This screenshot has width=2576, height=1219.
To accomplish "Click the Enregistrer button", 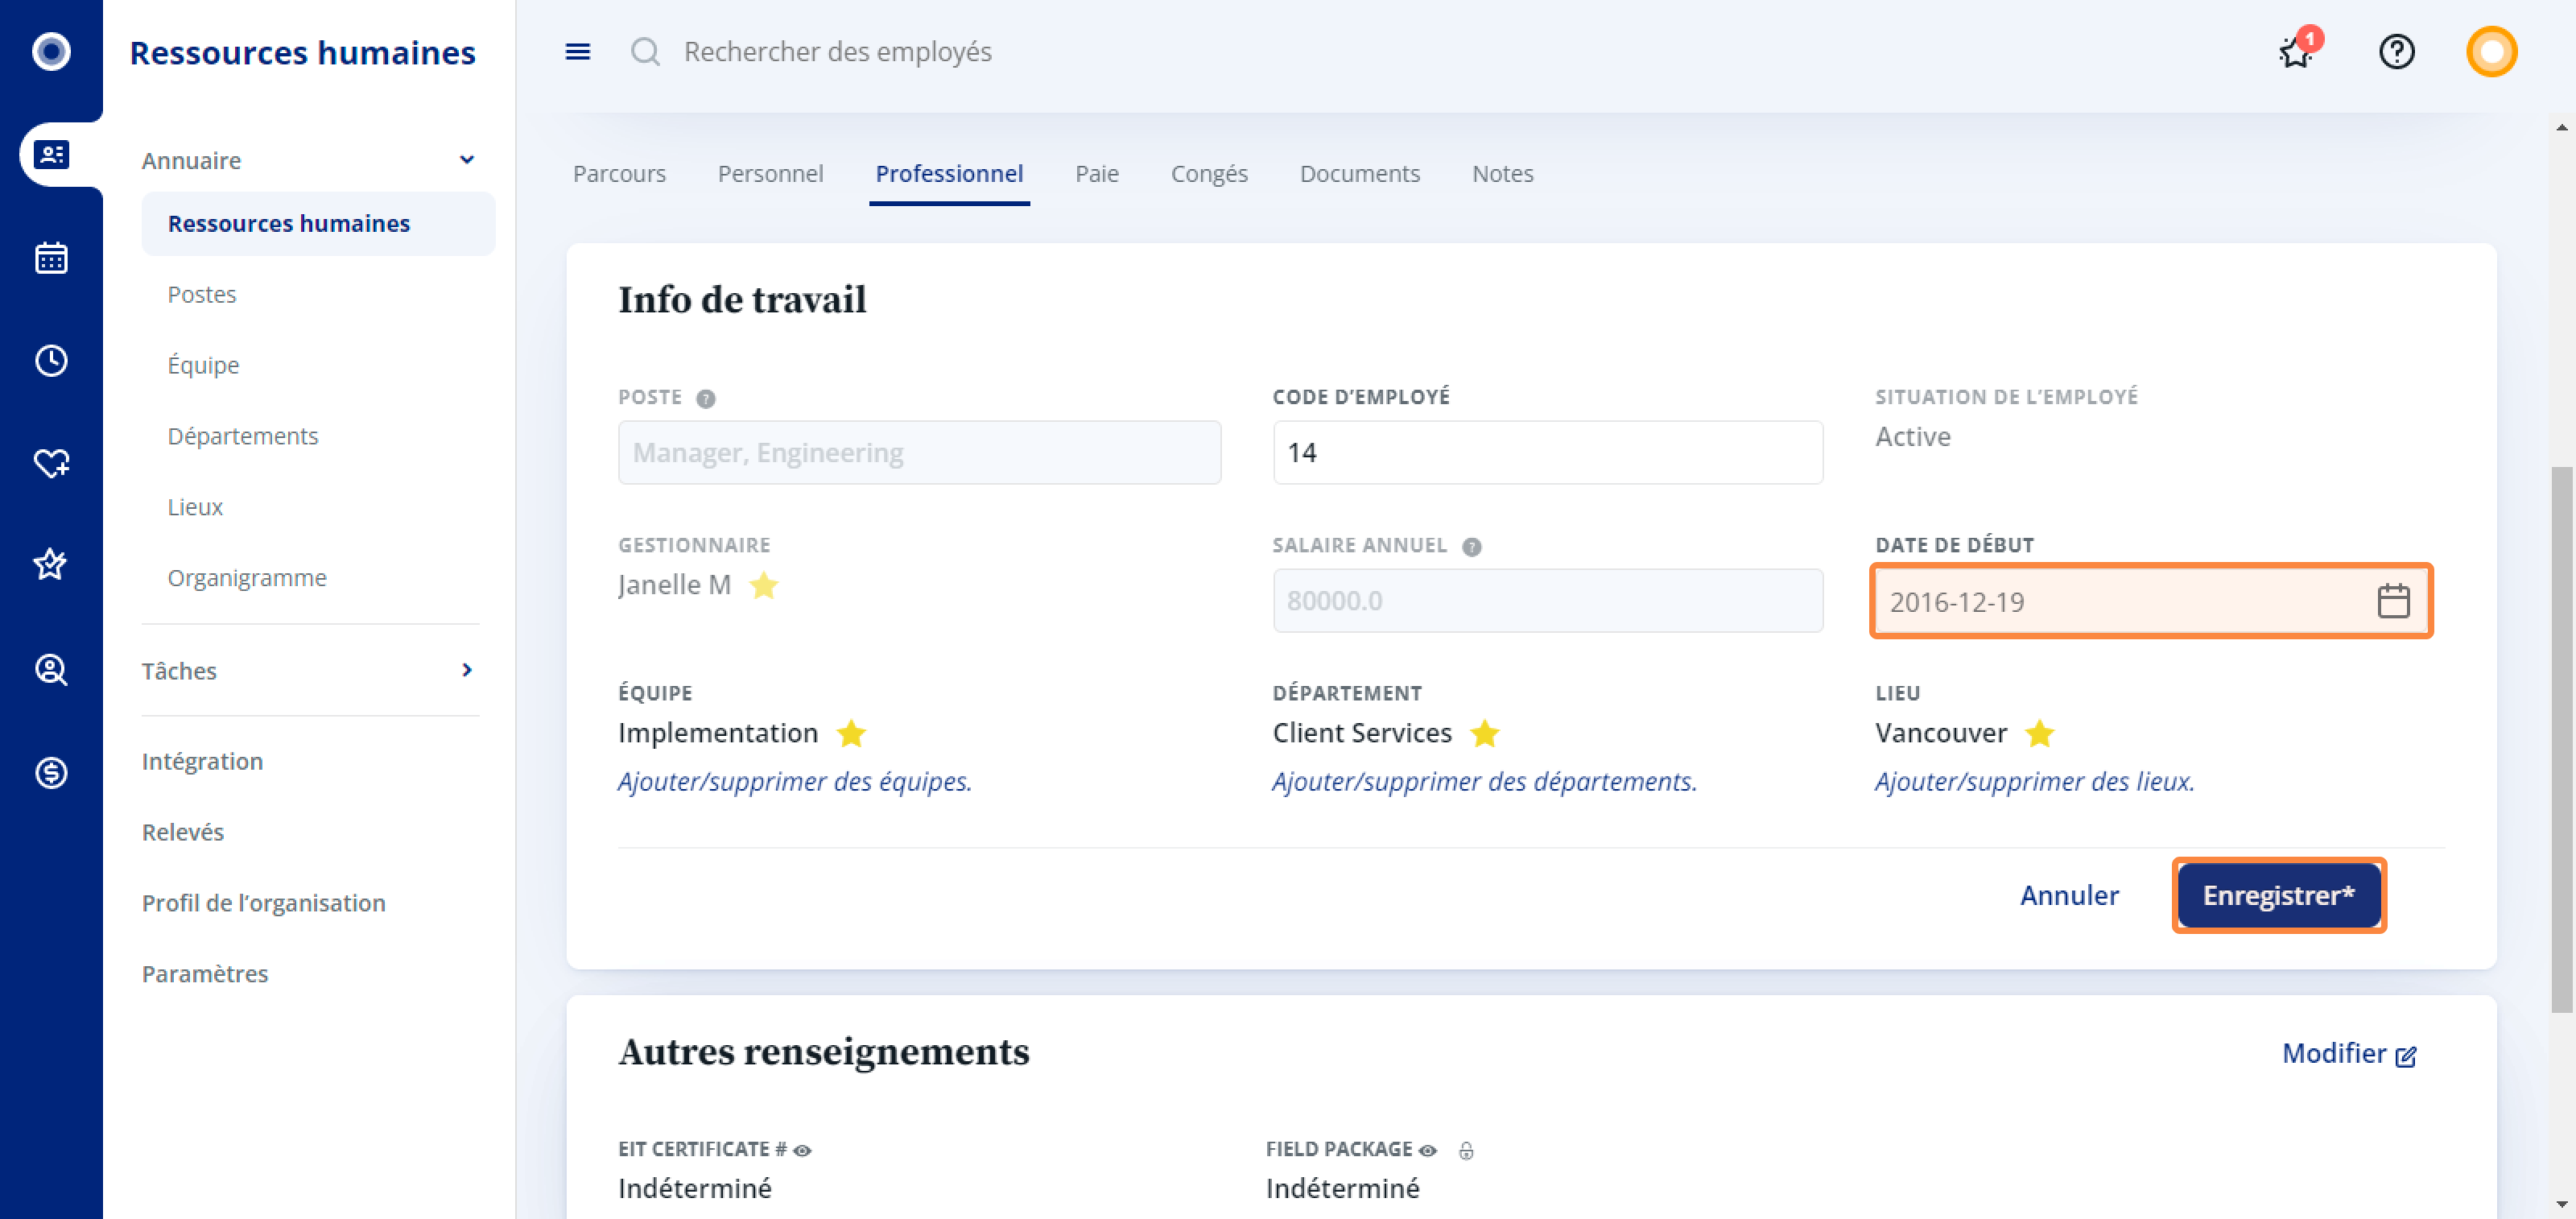I will (2279, 895).
